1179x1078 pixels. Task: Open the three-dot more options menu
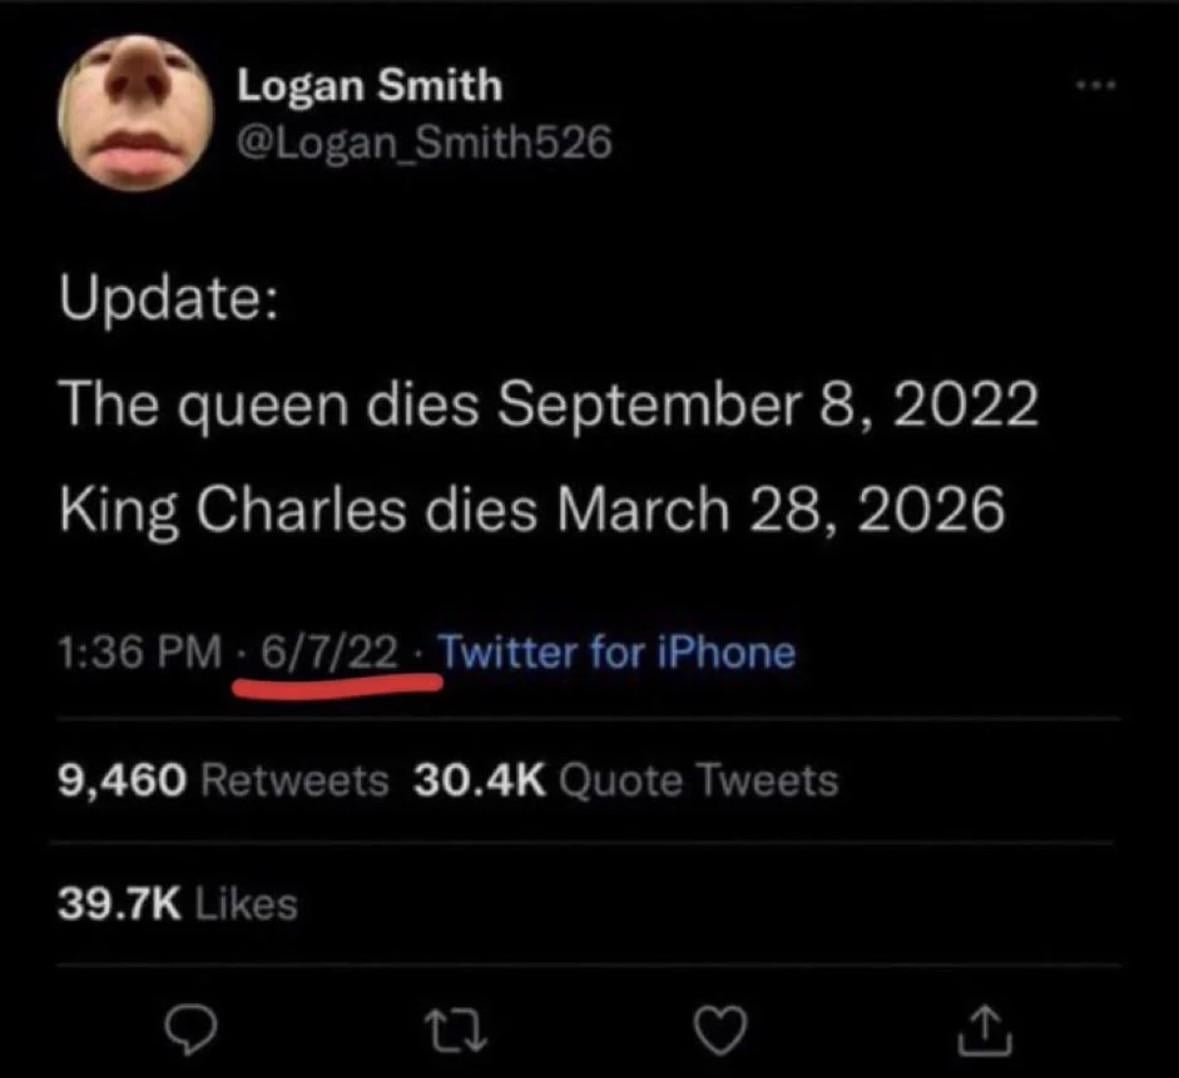click(1094, 86)
